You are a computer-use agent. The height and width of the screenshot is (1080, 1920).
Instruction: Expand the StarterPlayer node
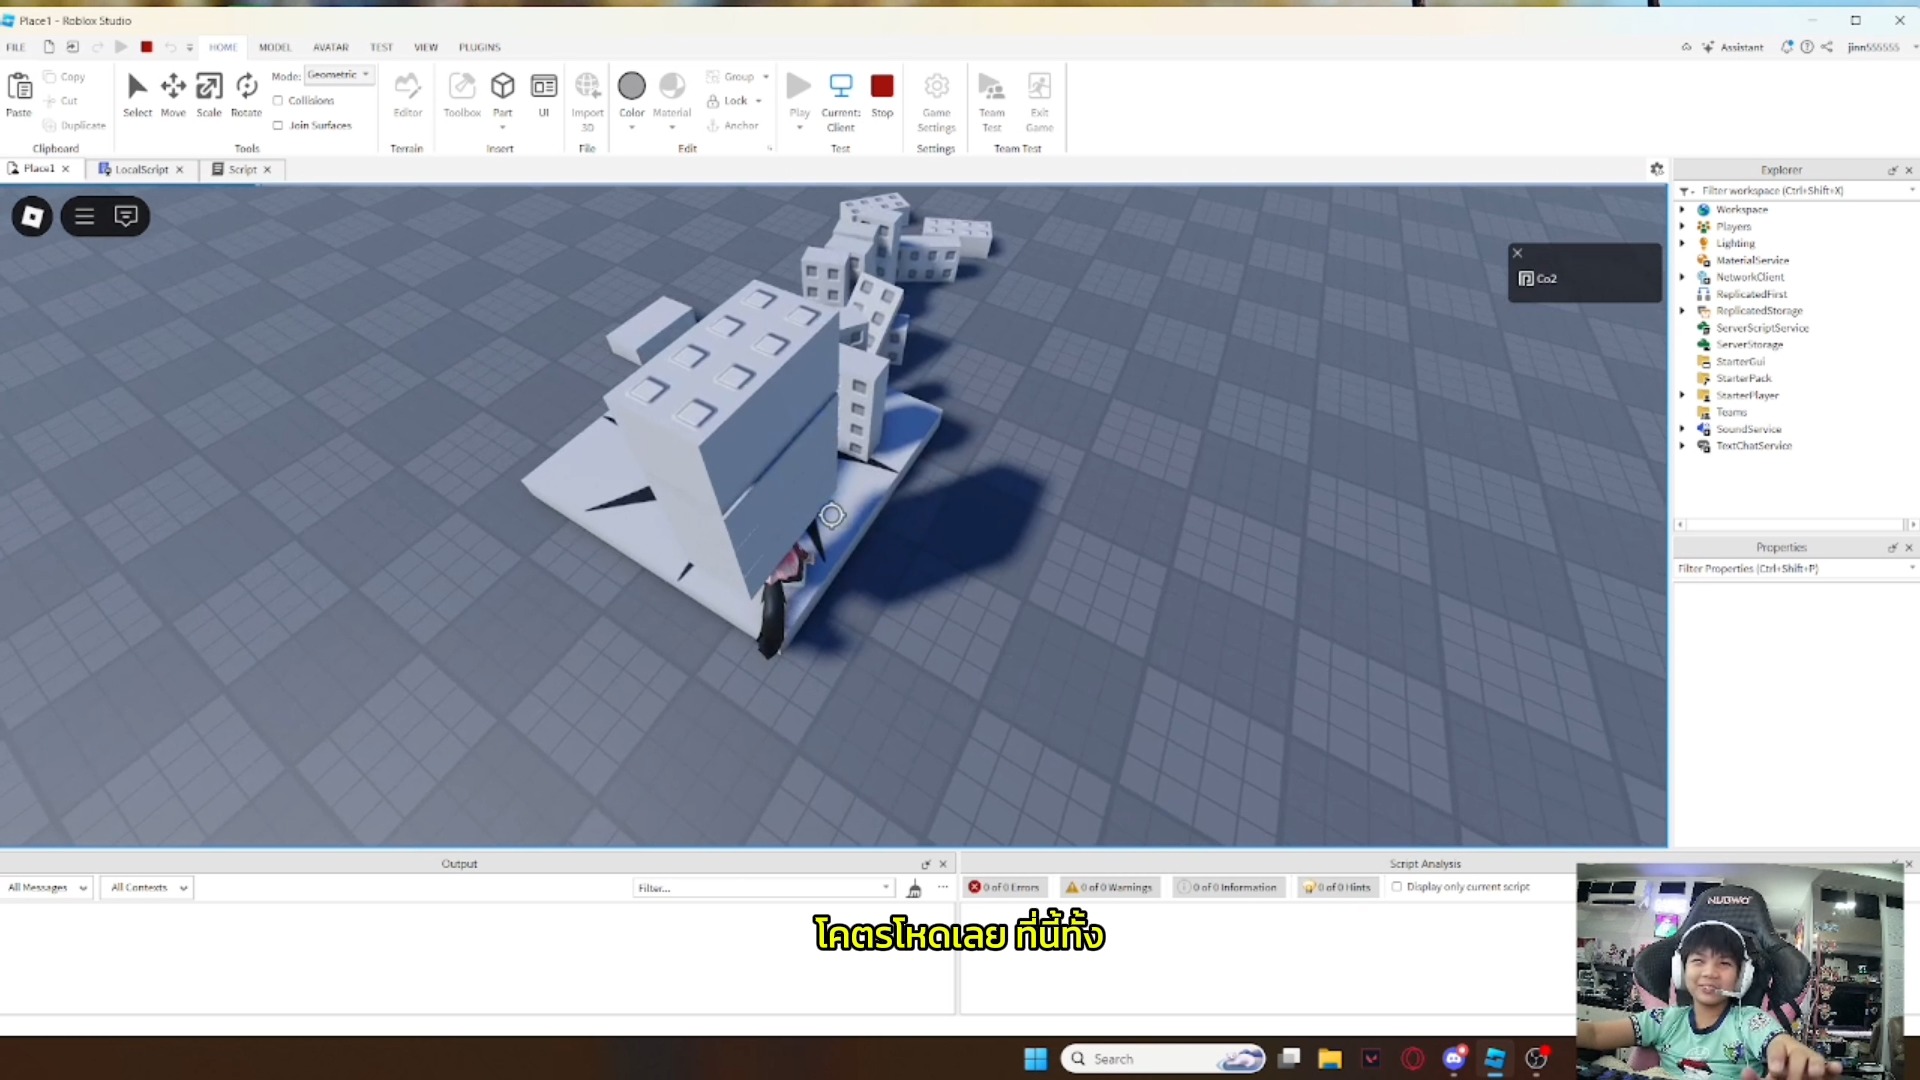click(x=1683, y=395)
